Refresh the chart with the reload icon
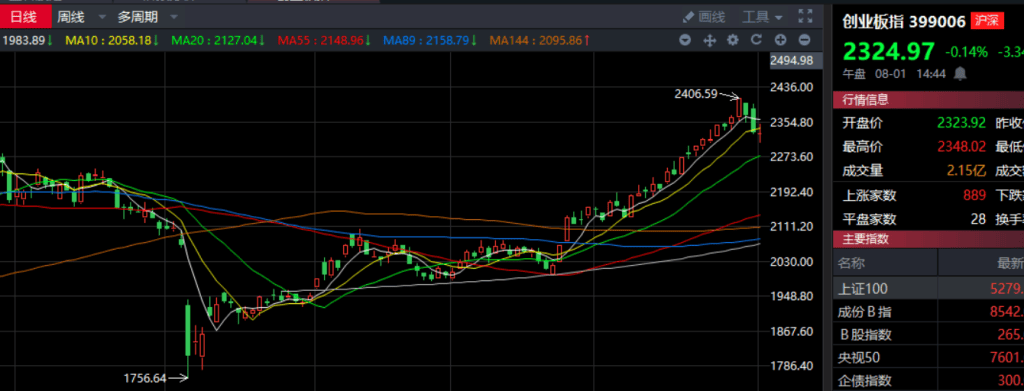The image size is (1024, 391). click(x=756, y=40)
